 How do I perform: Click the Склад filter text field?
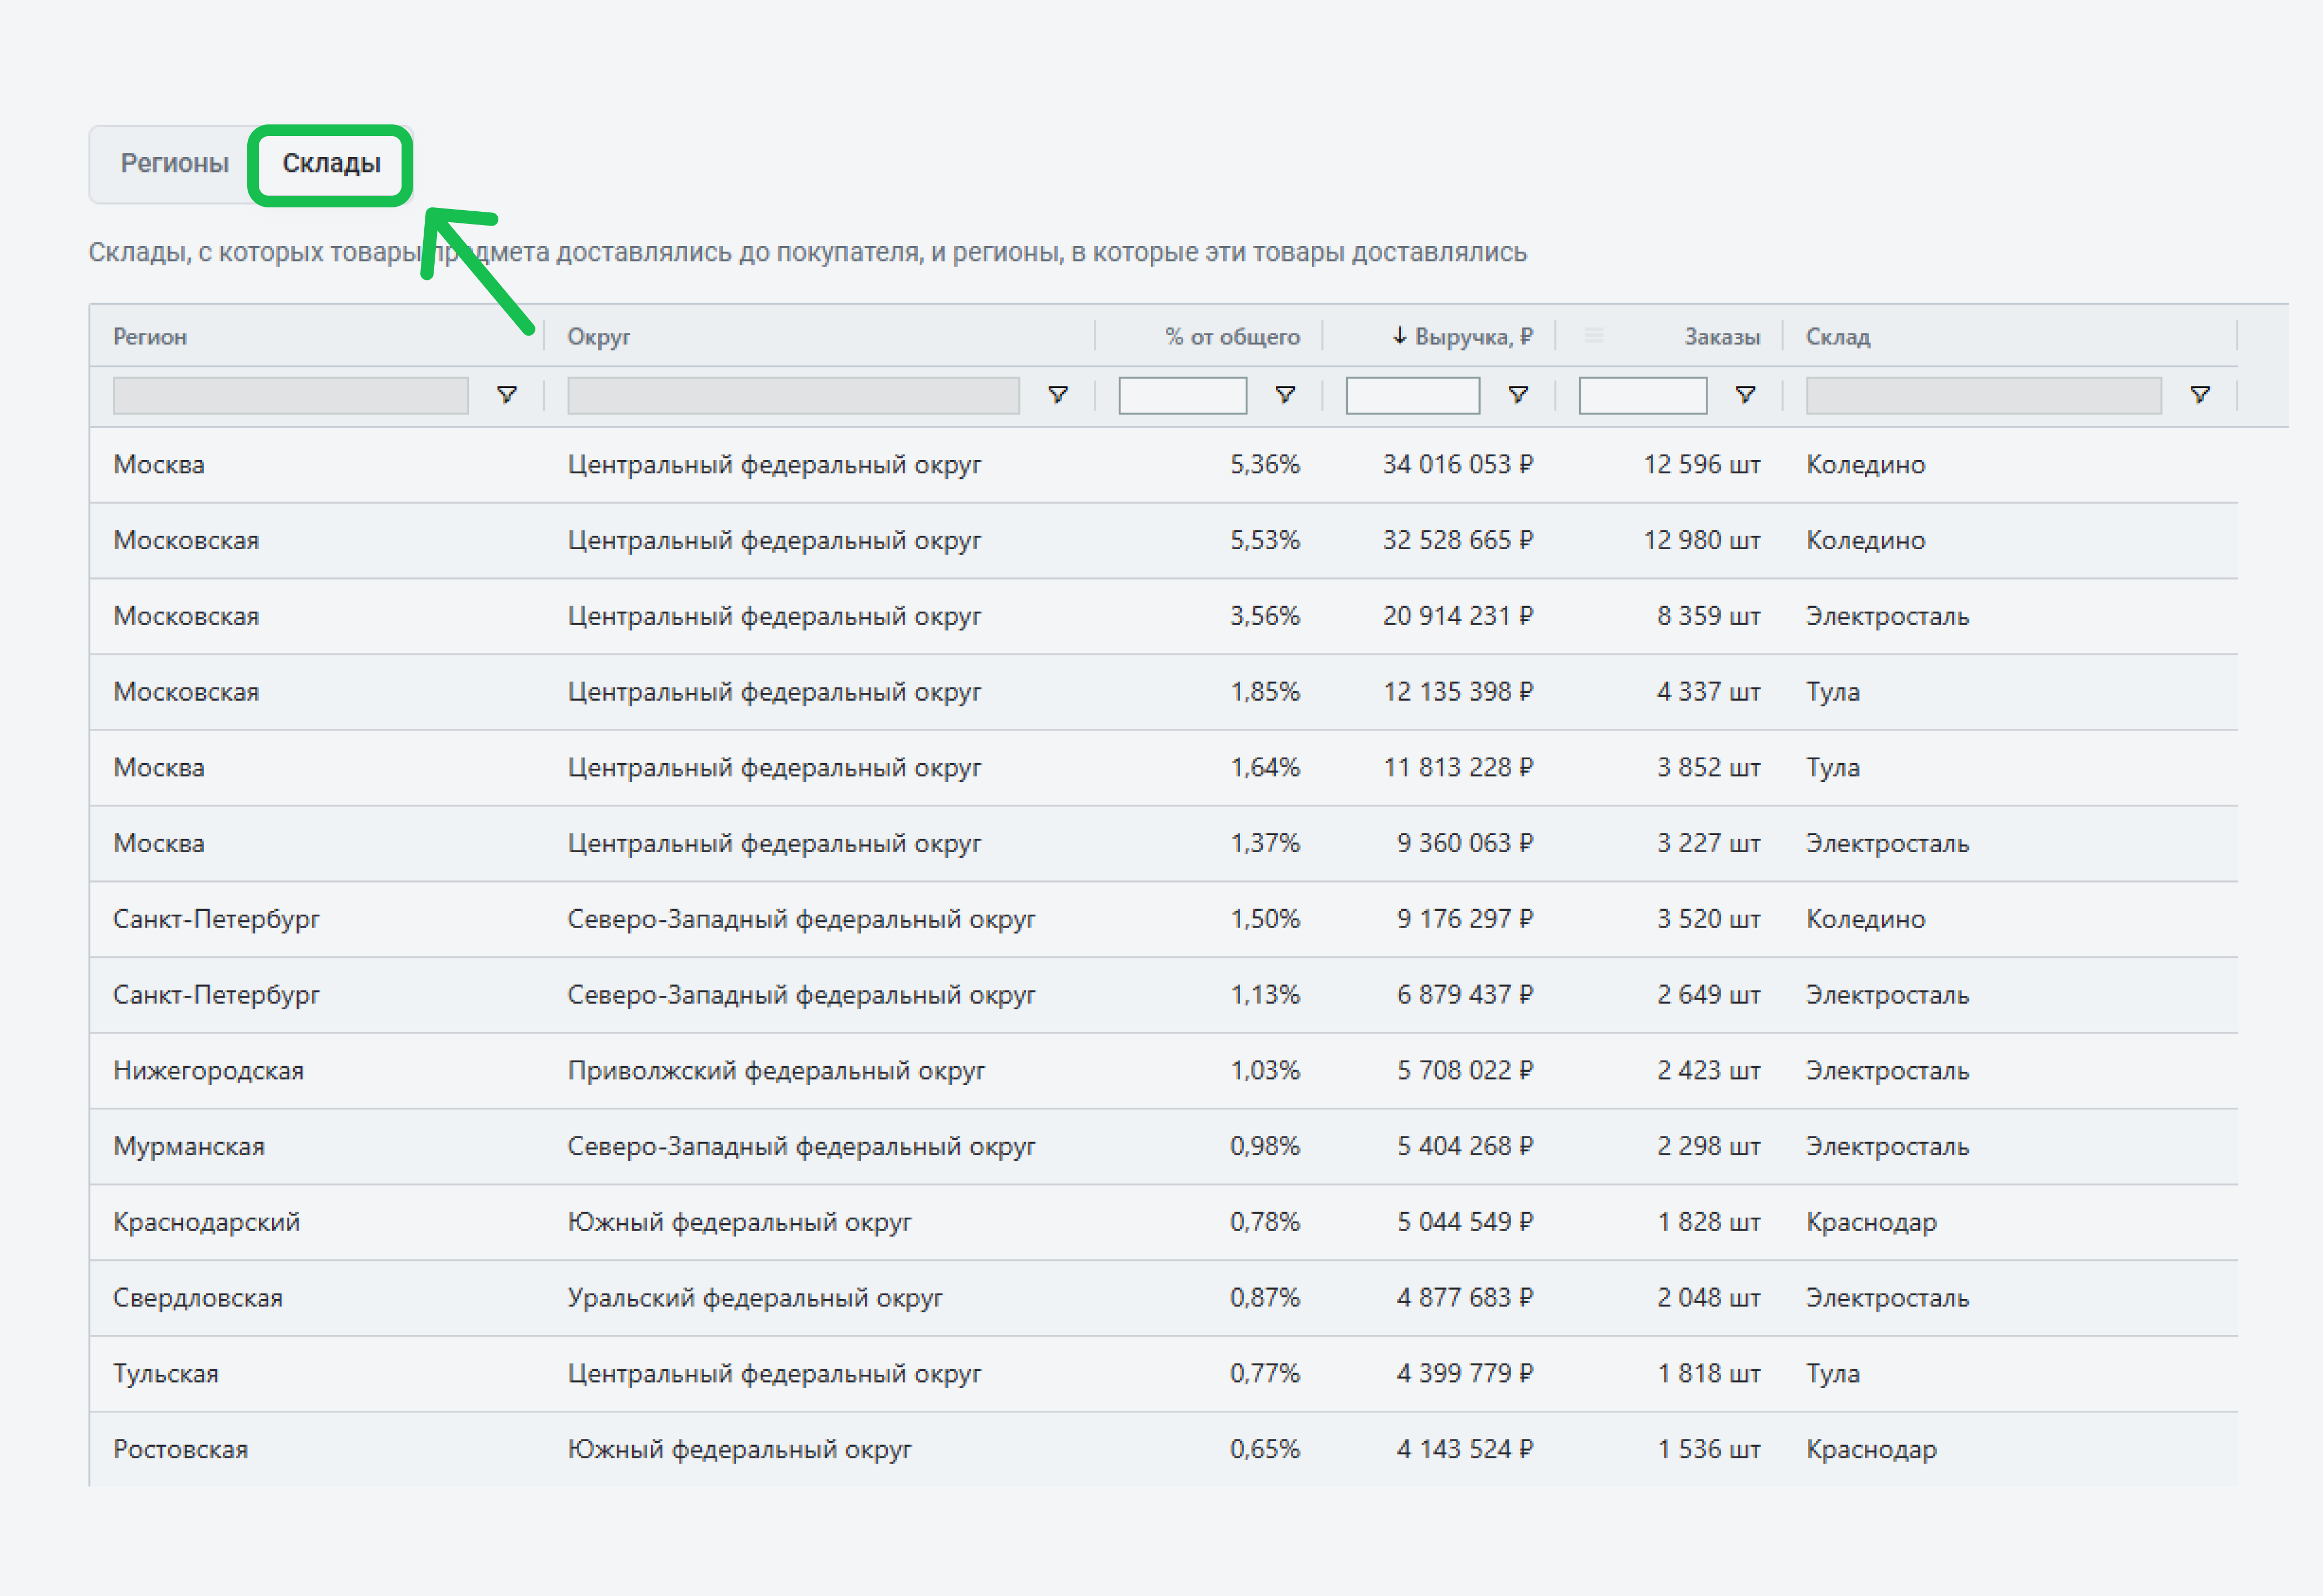coord(1983,395)
